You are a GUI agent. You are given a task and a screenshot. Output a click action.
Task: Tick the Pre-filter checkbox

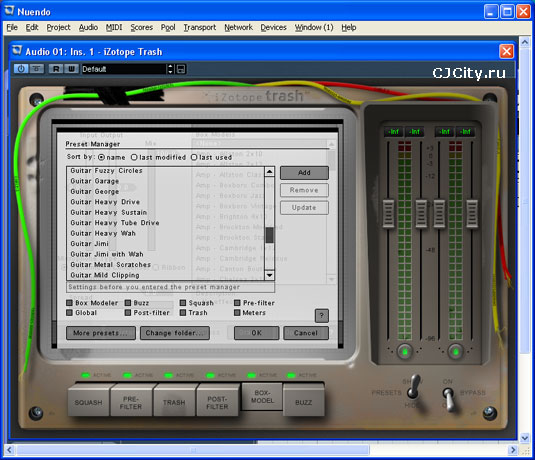237,303
